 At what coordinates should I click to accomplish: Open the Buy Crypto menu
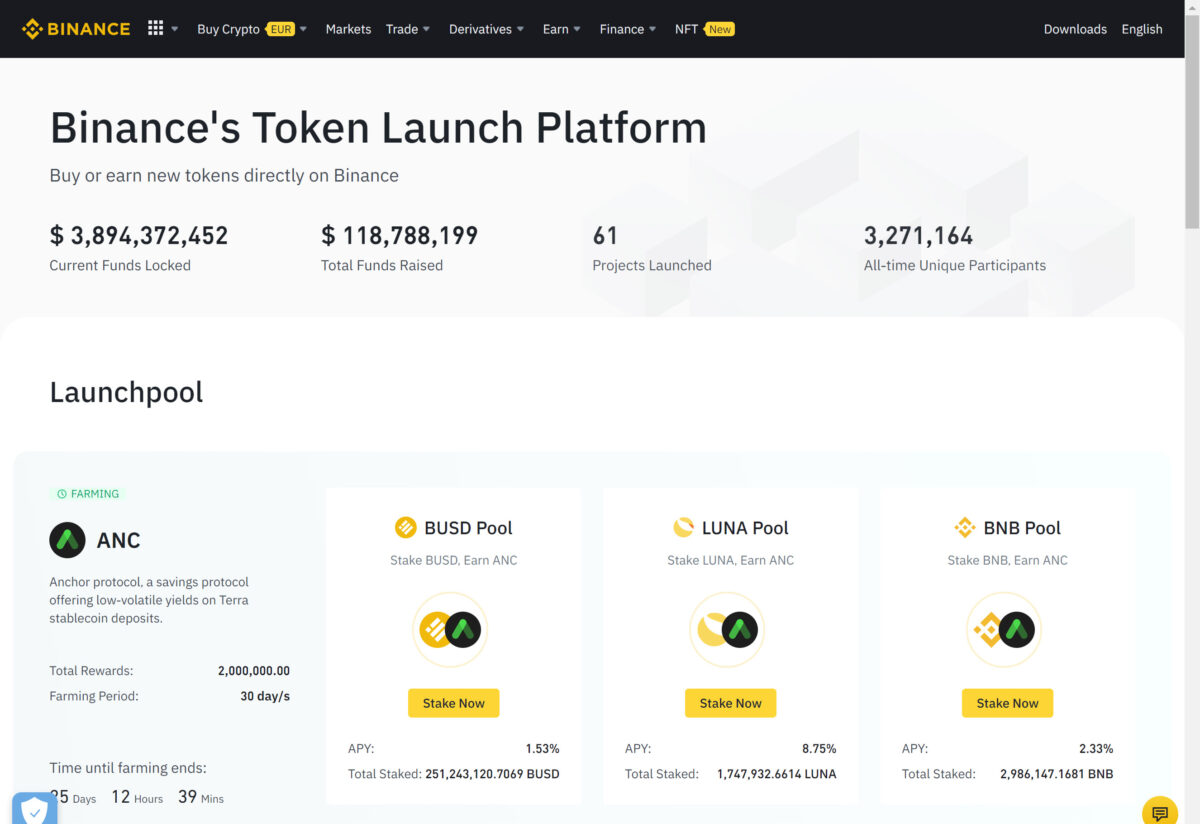[x=228, y=29]
